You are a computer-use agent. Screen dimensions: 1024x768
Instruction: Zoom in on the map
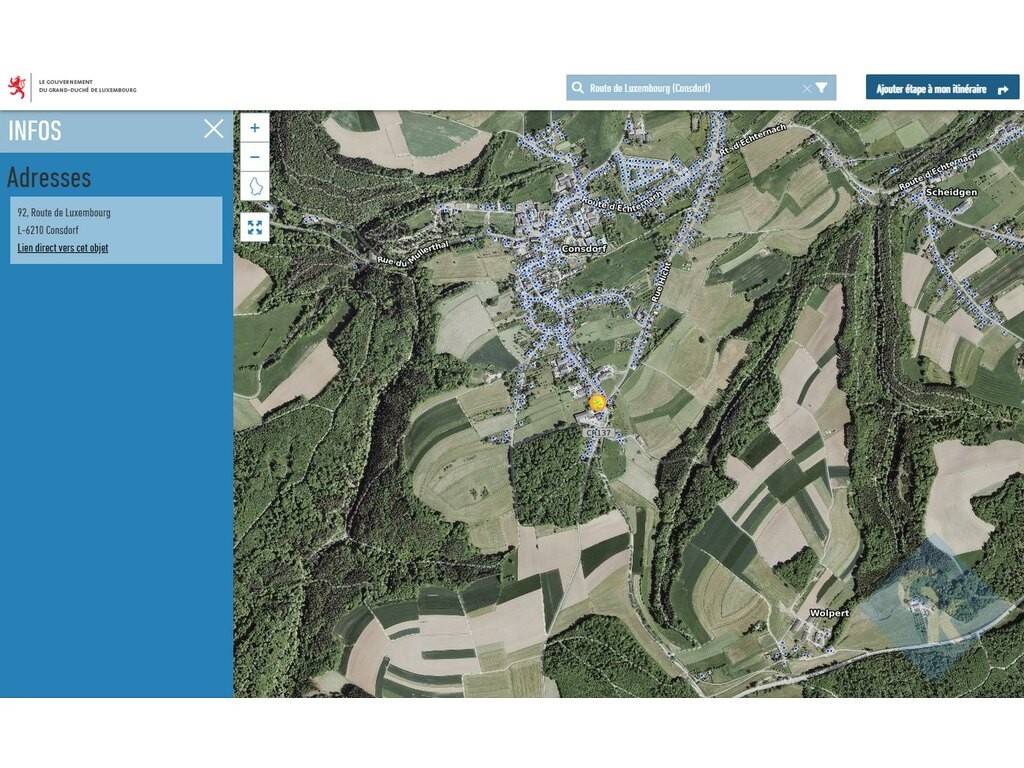point(255,128)
